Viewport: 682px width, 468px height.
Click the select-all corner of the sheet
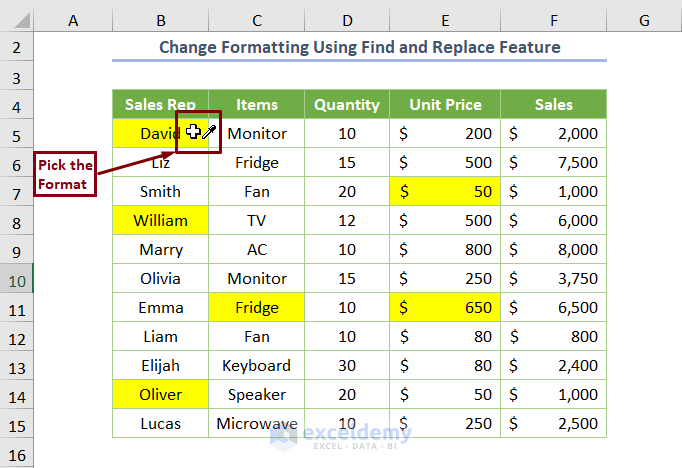(19, 20)
